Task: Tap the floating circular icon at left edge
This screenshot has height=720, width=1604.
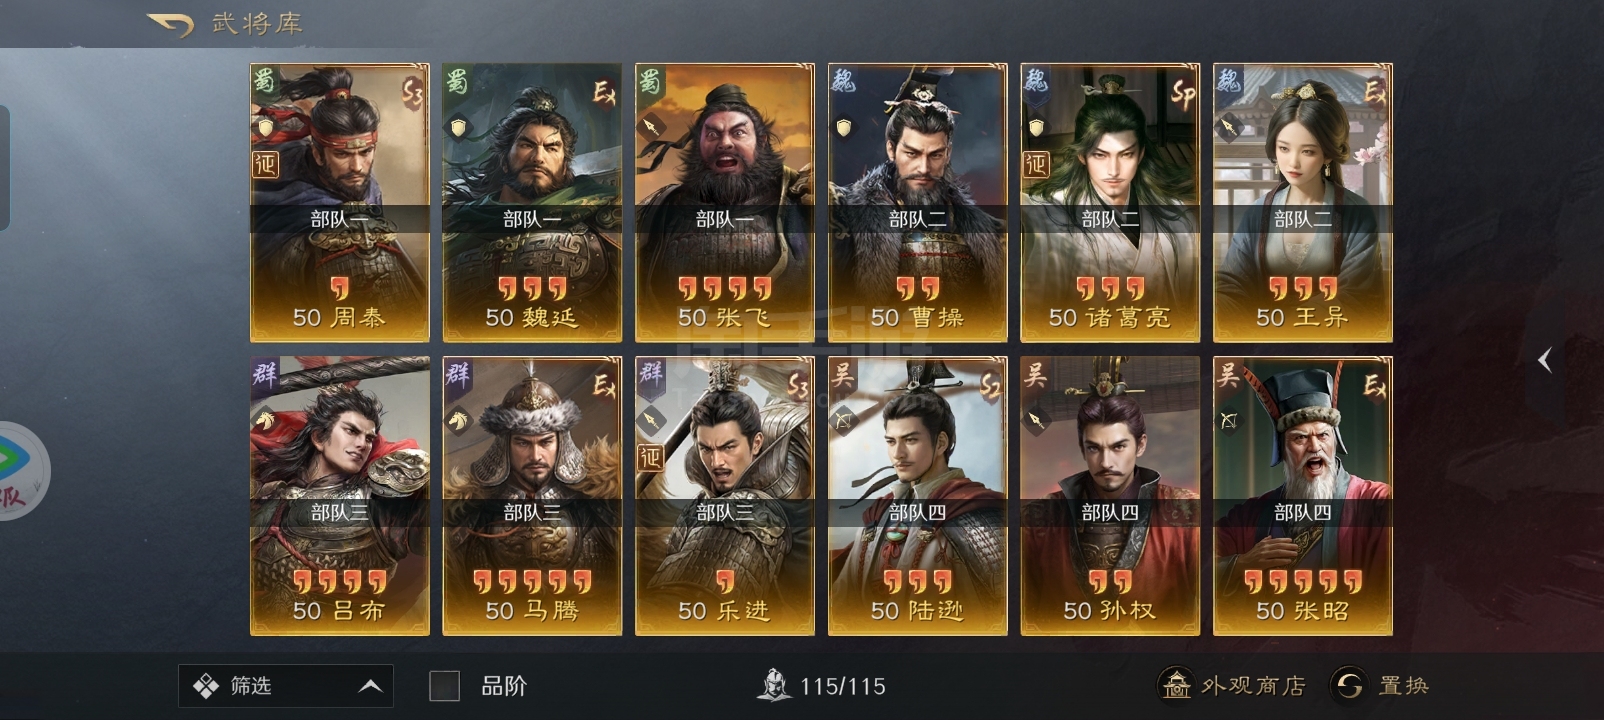Action: coord(20,470)
